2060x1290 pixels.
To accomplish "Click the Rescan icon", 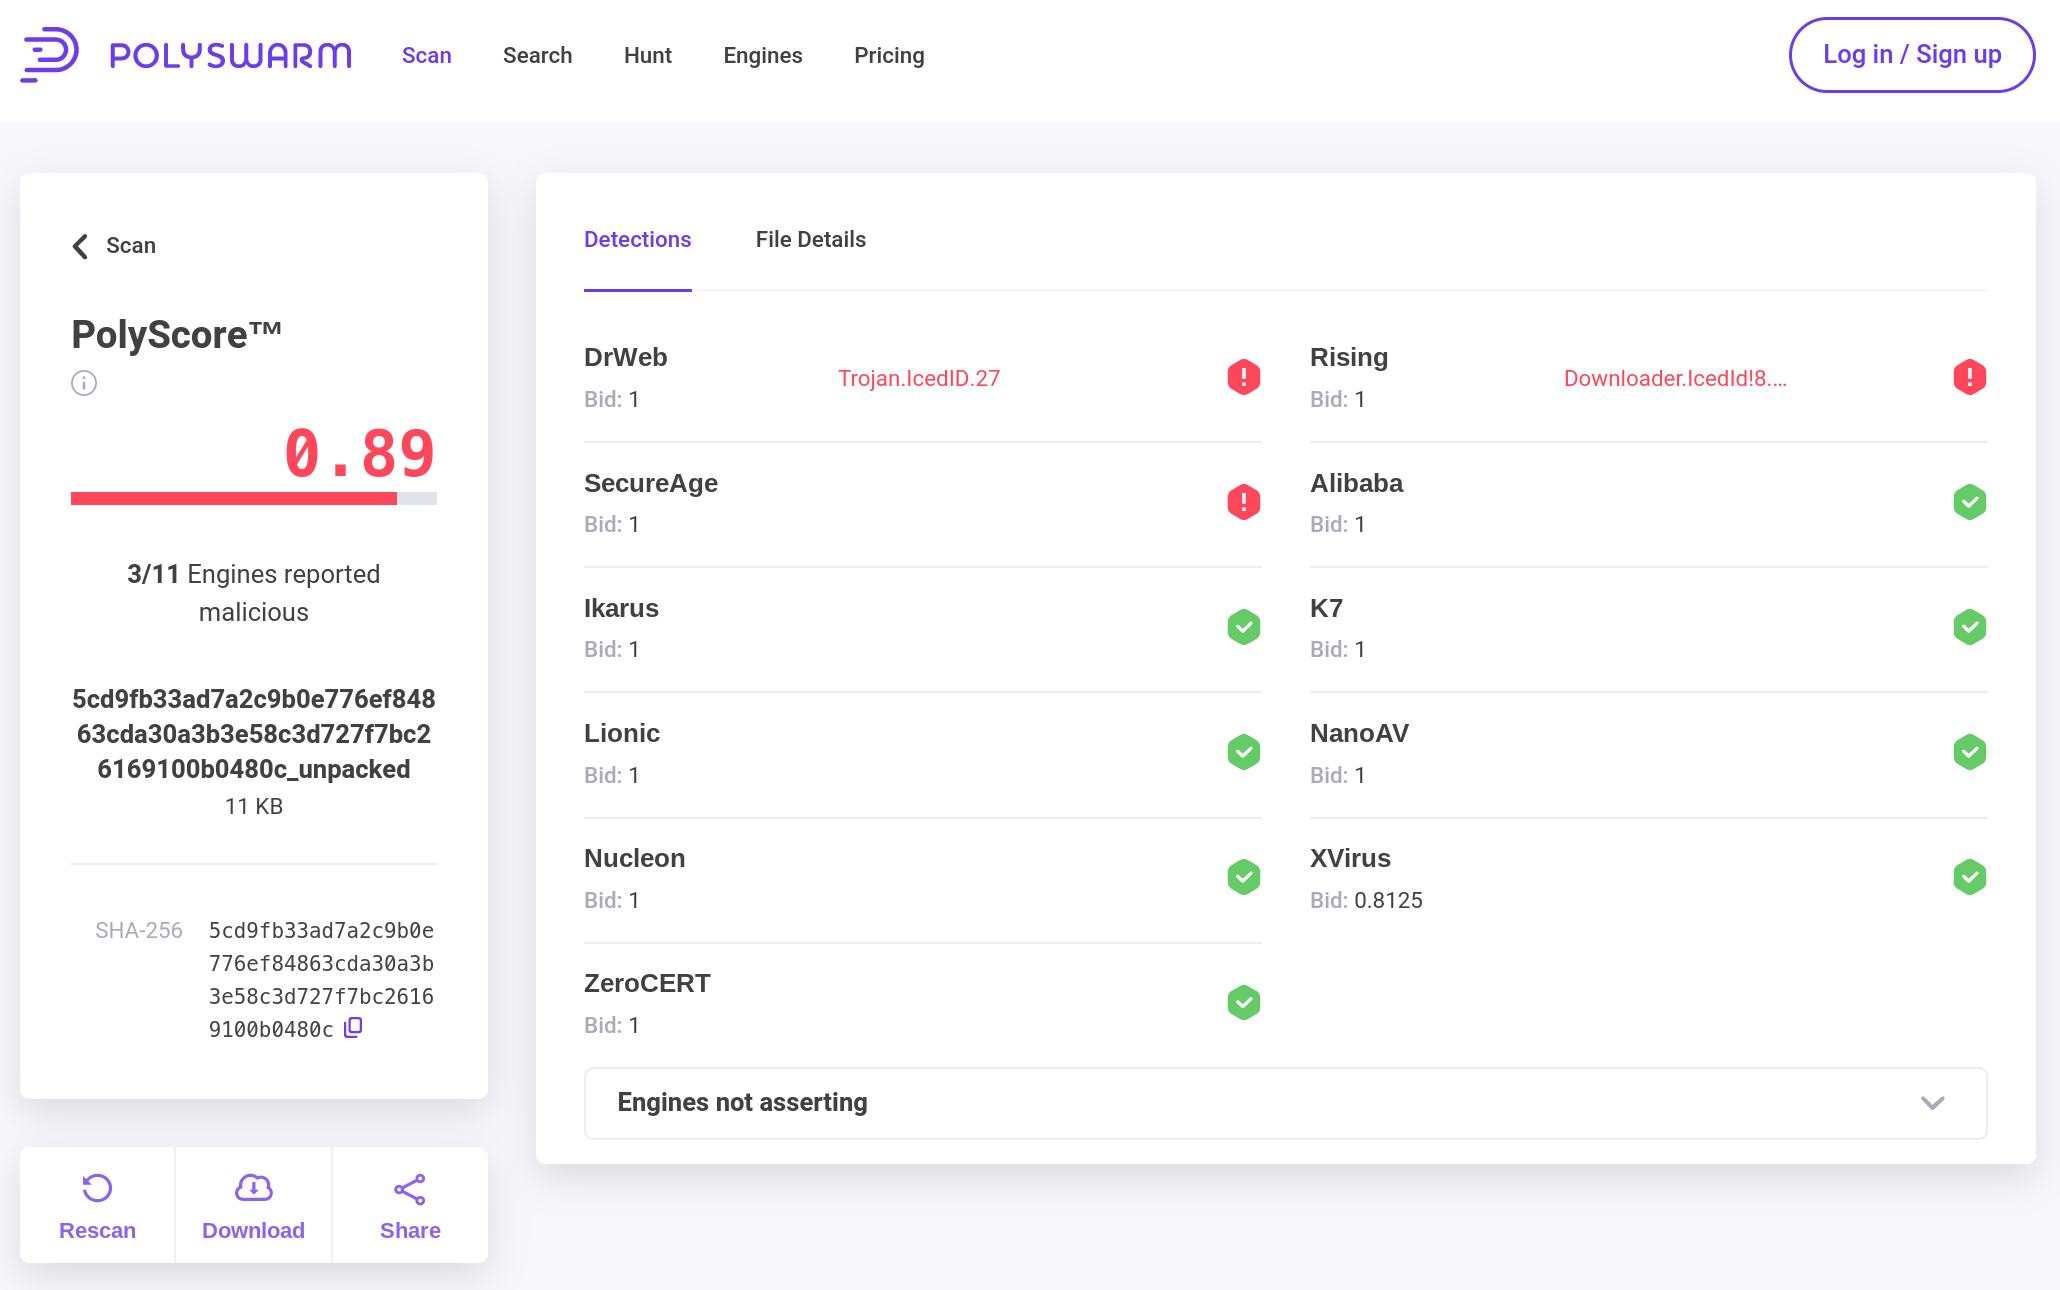I will pyautogui.click(x=96, y=1189).
